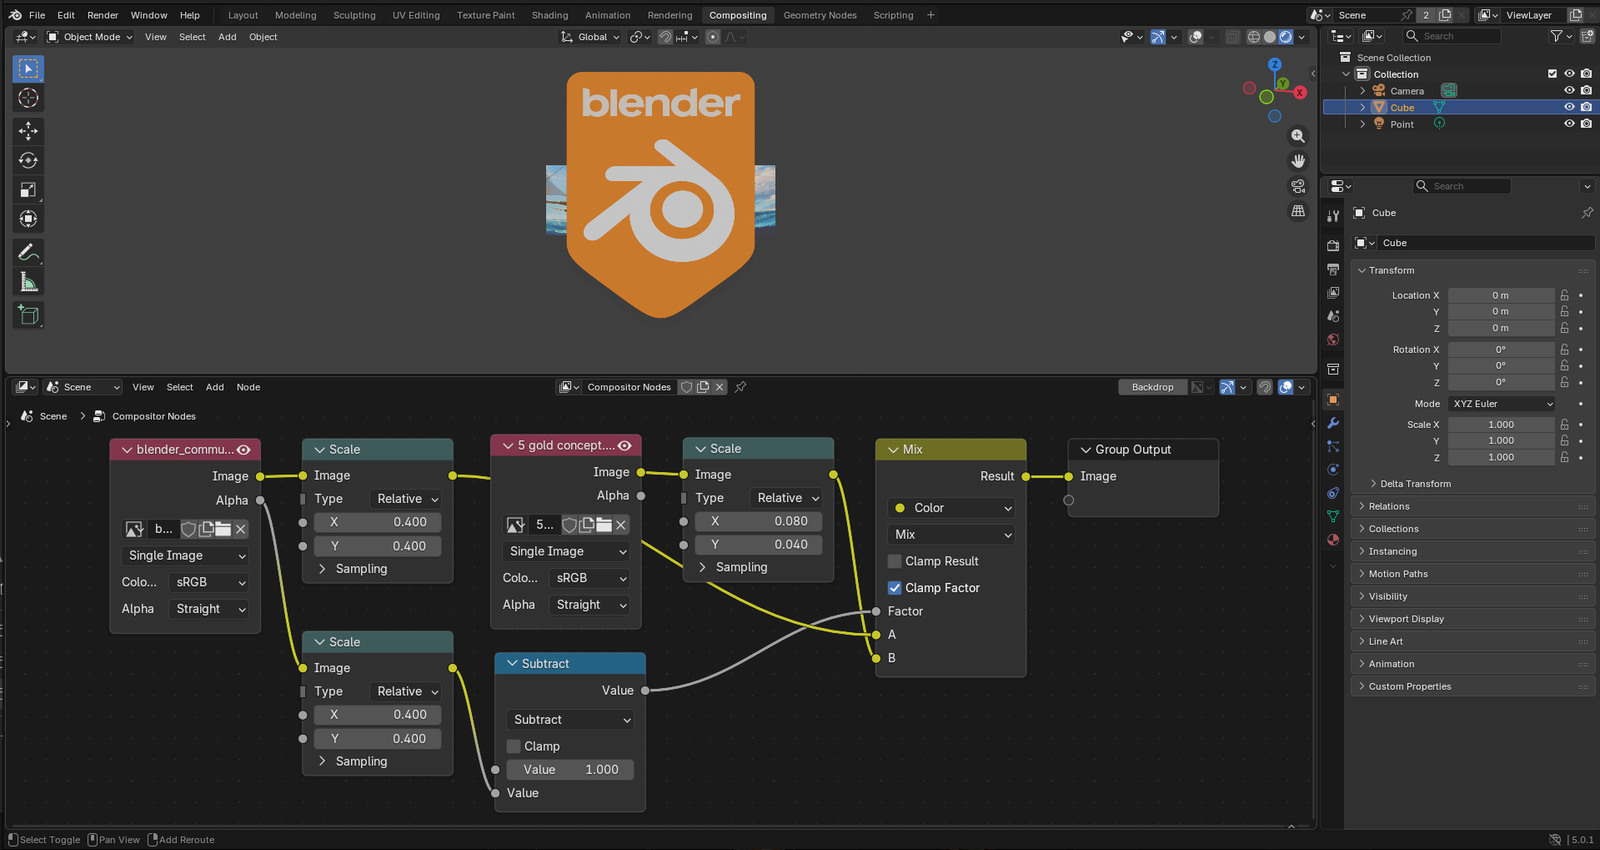The width and height of the screenshot is (1600, 850).
Task: Open the Material properties tab
Action: tap(1333, 540)
